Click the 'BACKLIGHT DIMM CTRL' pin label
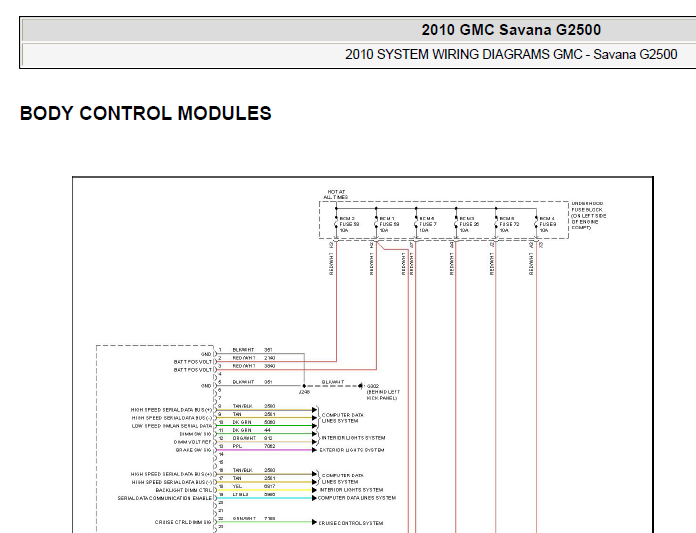The width and height of the screenshot is (696, 533). coord(184,490)
